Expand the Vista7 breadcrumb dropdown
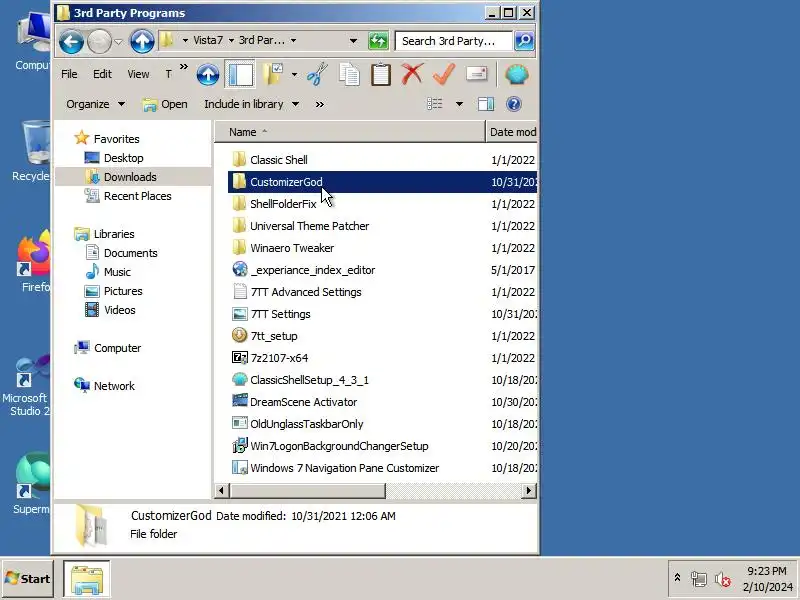The width and height of the screenshot is (800, 600). 231,40
